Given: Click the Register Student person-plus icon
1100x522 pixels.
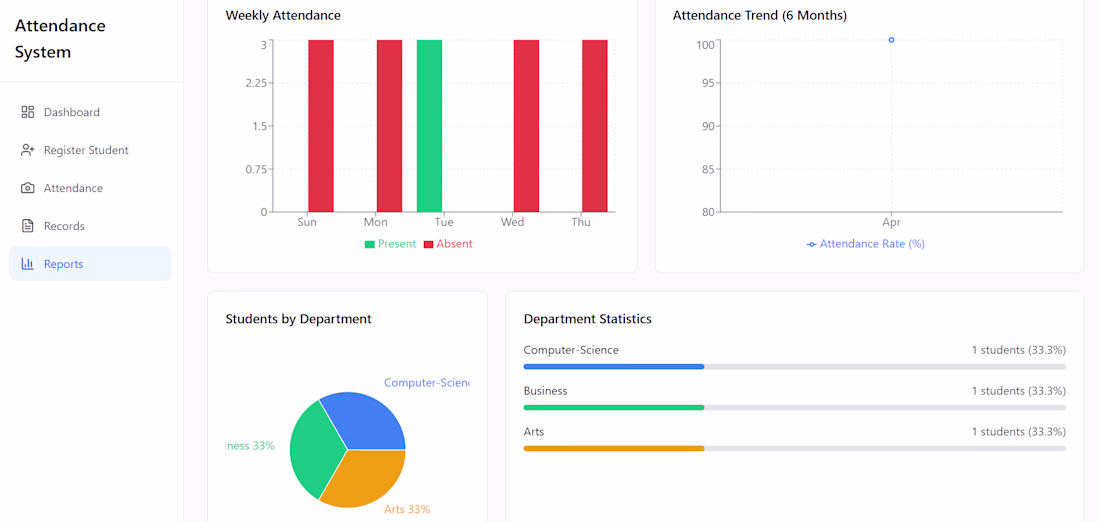Looking at the screenshot, I should tap(28, 150).
